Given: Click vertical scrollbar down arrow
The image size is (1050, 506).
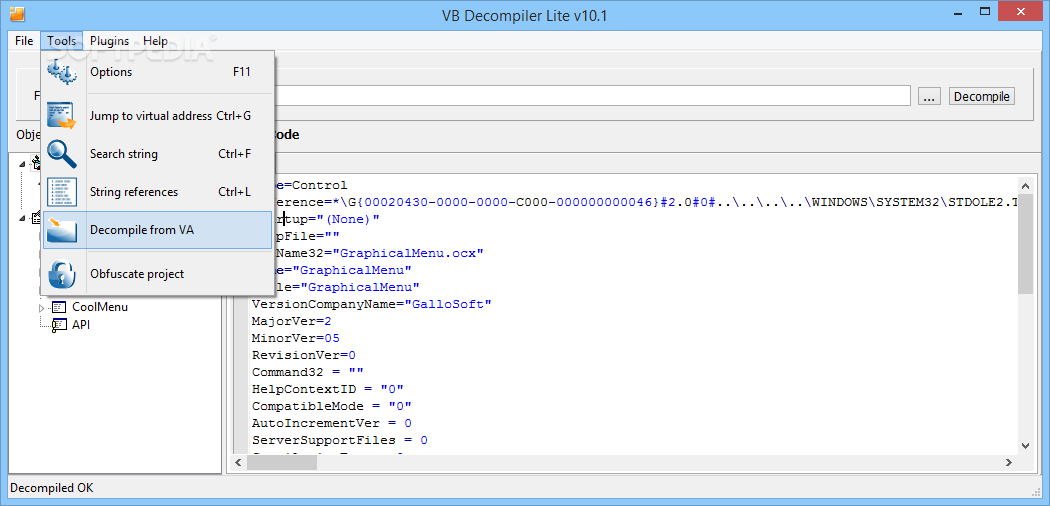Looking at the screenshot, I should (x=1025, y=445).
